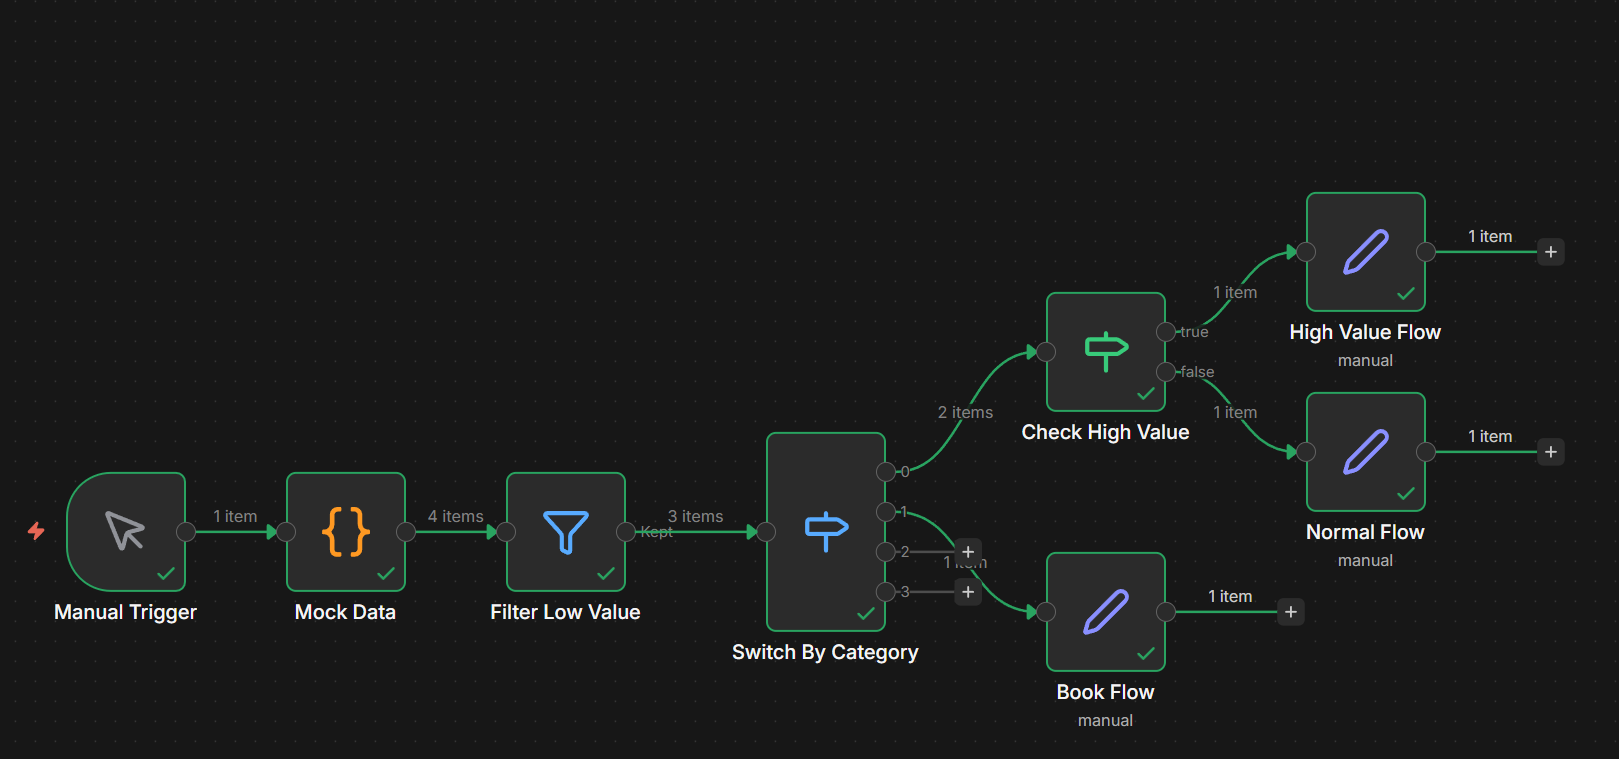Image resolution: width=1619 pixels, height=759 pixels.
Task: Click the Kept output of Filter Low Value
Action: click(626, 532)
